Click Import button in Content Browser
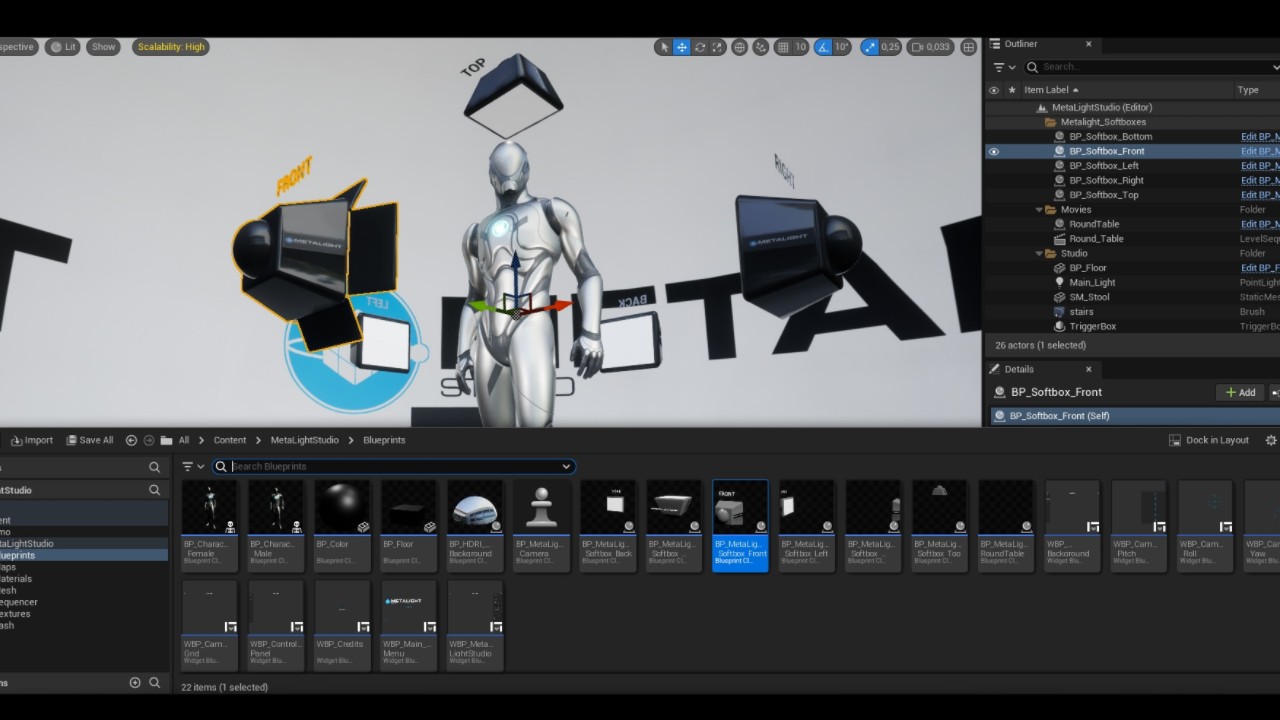This screenshot has width=1280, height=720. coord(32,440)
